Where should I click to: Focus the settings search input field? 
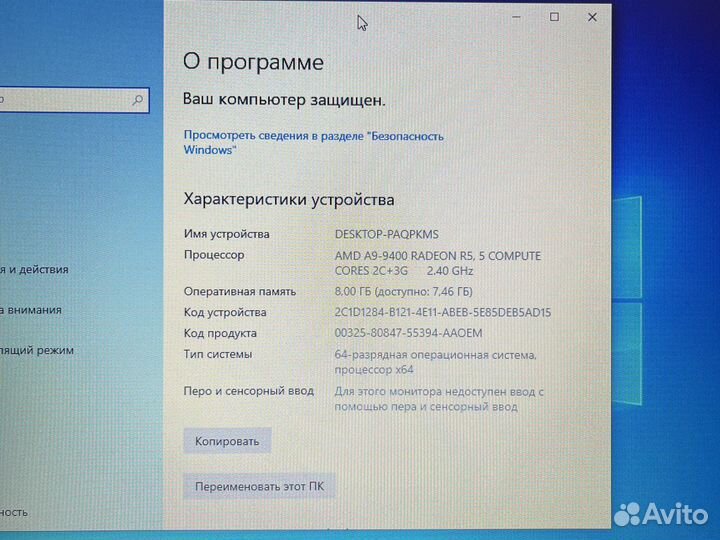tap(73, 100)
